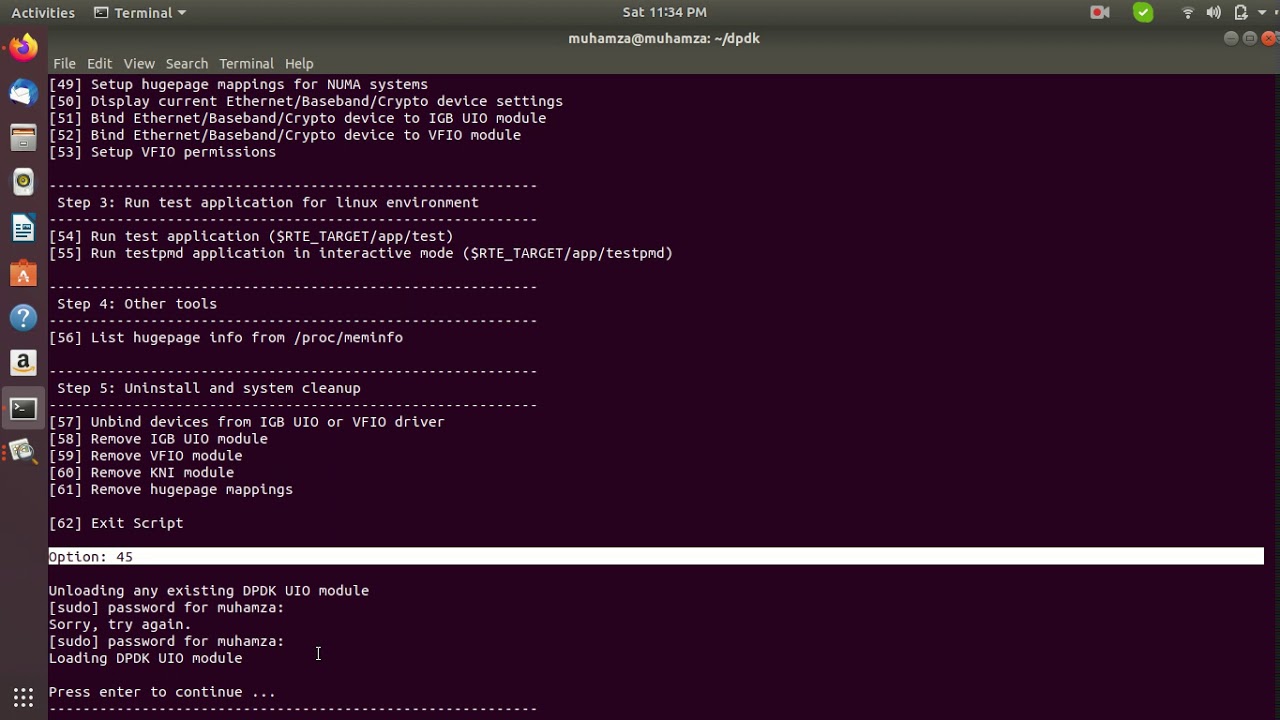Click 'Step 5: Uninstall and system cleanup' heading
1280x720 pixels.
(x=209, y=388)
